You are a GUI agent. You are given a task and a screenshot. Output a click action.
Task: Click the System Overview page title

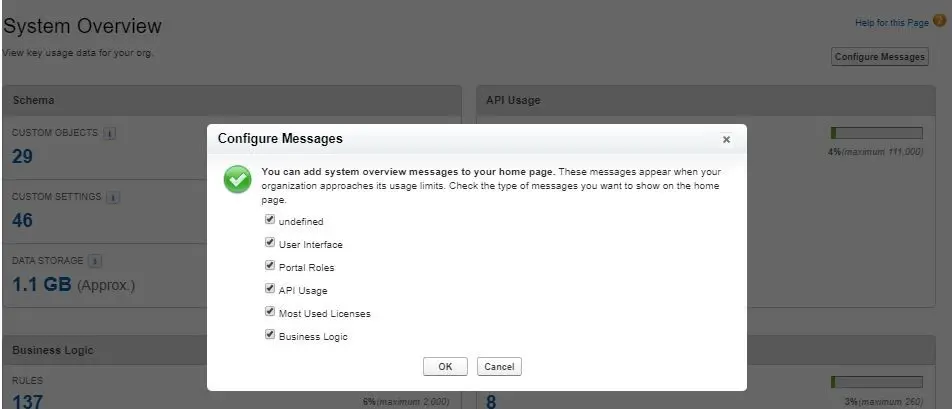[83, 26]
